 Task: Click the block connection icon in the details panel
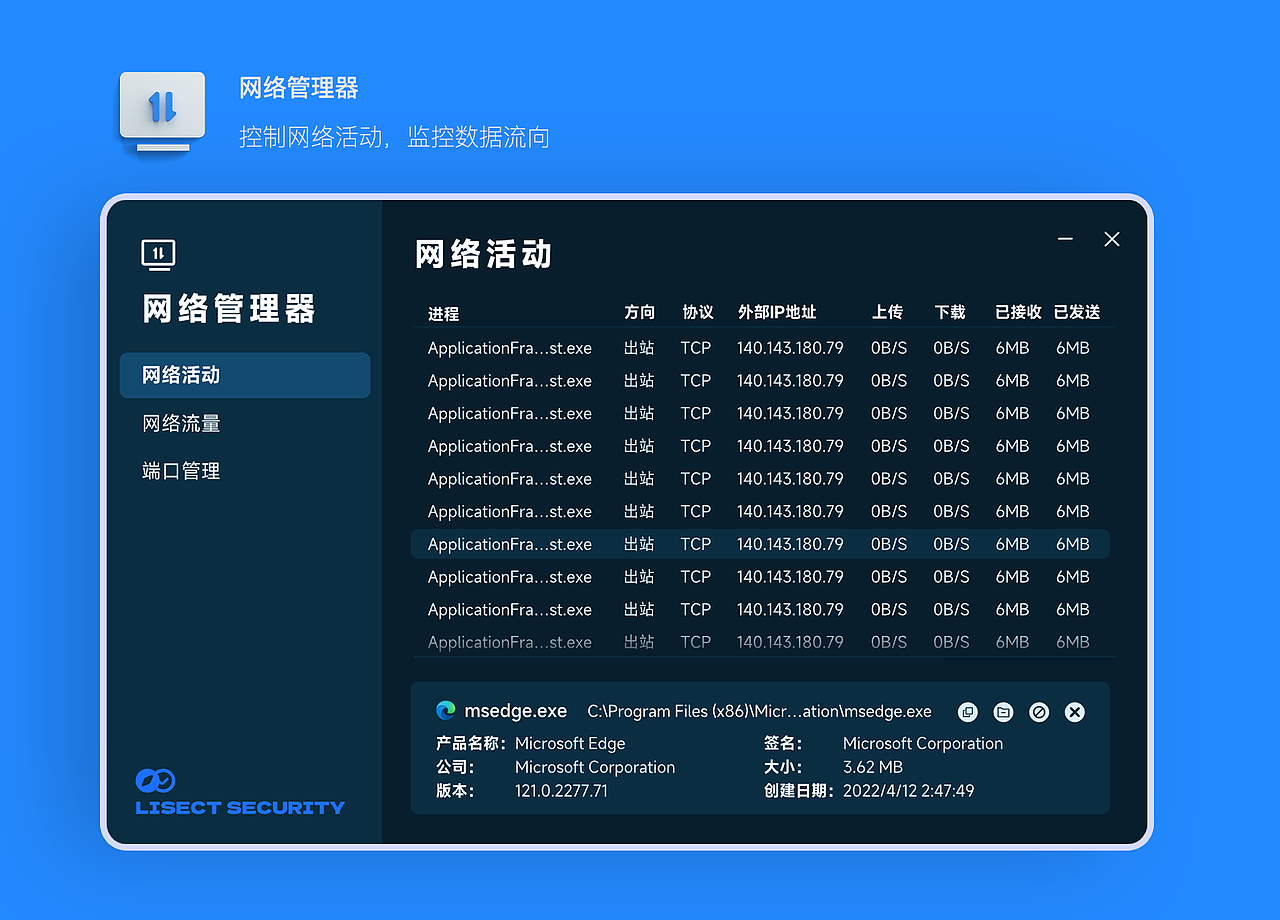1039,712
